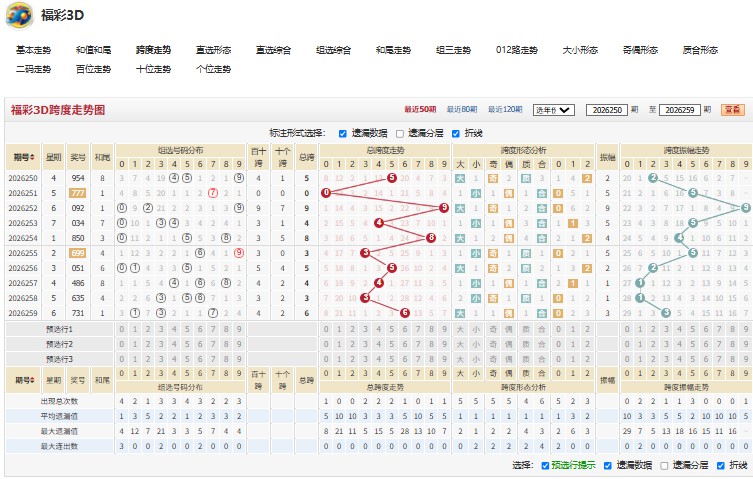The image size is (753, 479).
Task: Enable 遗漏分层 checkbox in the footer 选择 row
Action: click(664, 466)
